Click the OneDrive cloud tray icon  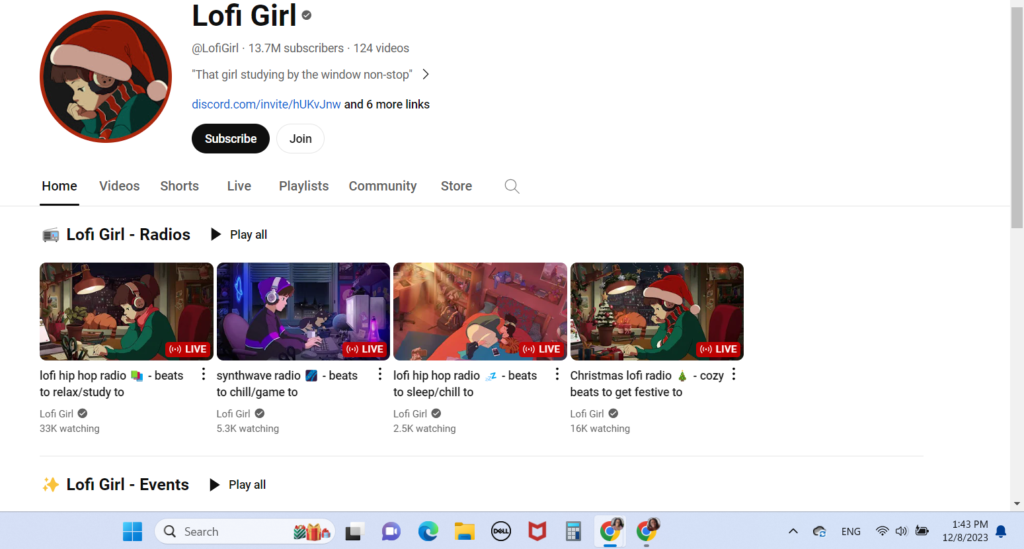point(820,531)
